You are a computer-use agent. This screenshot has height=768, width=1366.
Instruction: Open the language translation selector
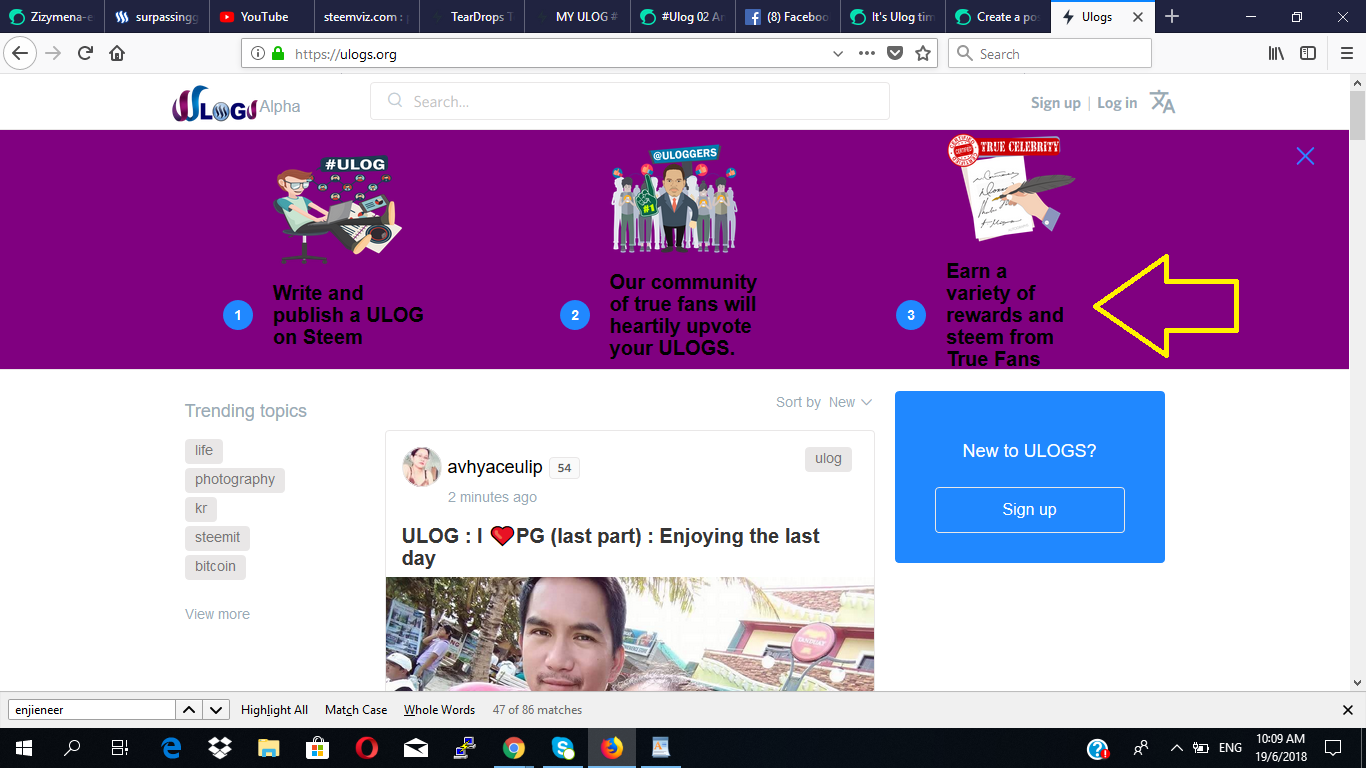(1162, 102)
